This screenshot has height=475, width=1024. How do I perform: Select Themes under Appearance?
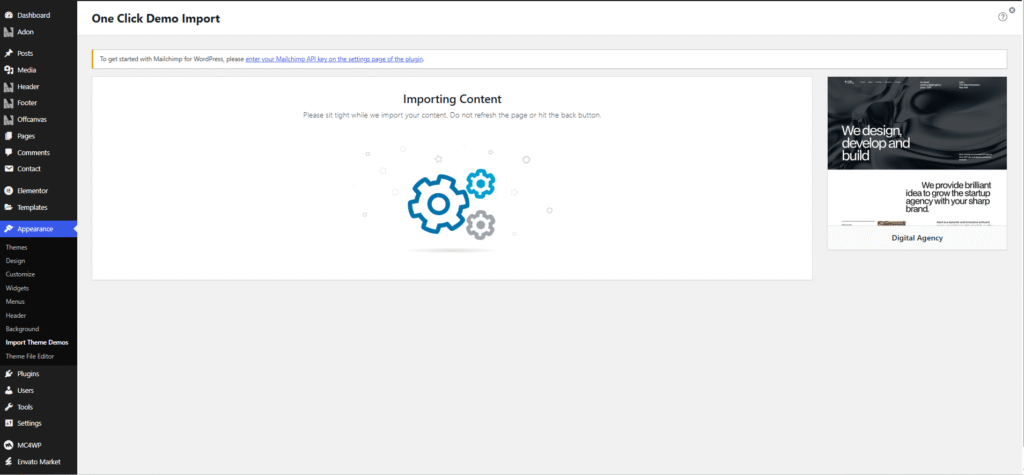click(x=16, y=248)
